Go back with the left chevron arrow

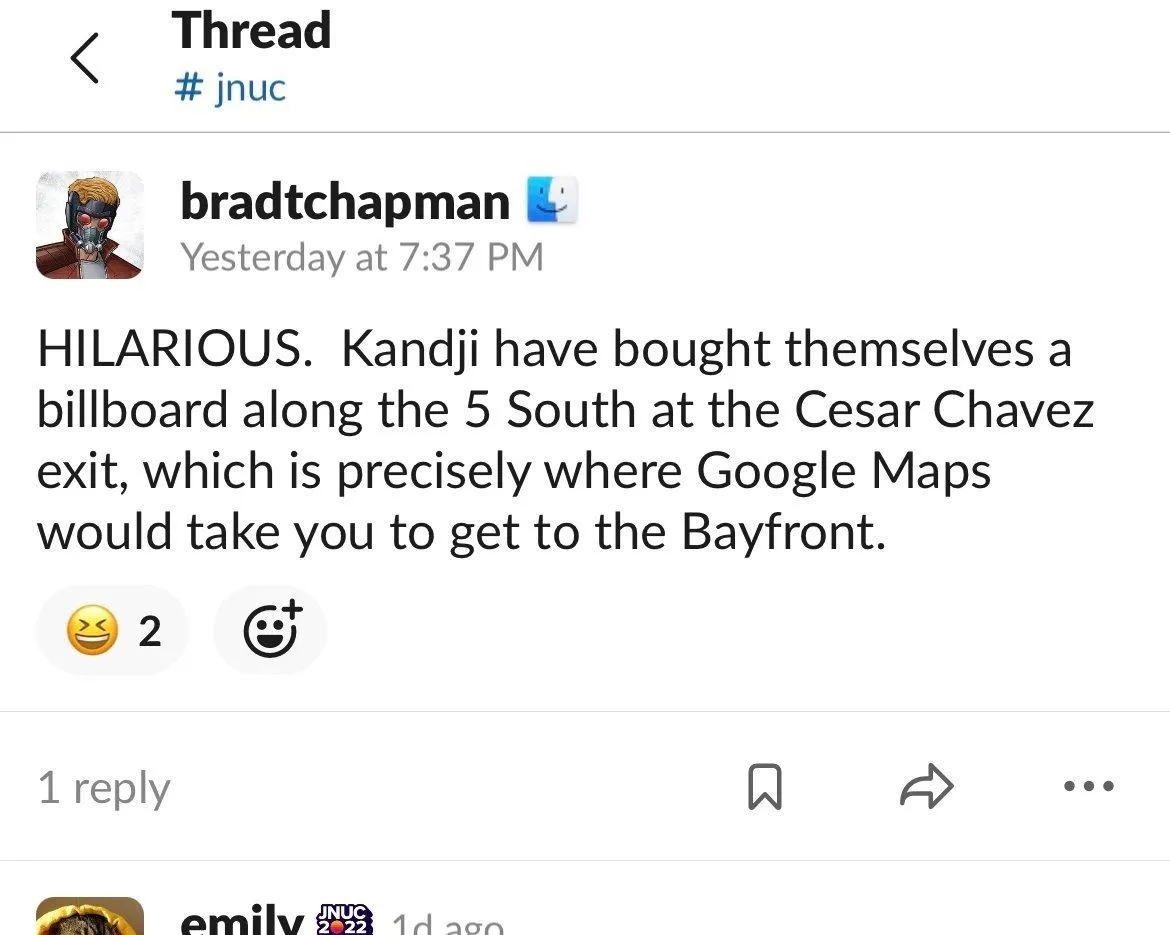click(85, 57)
